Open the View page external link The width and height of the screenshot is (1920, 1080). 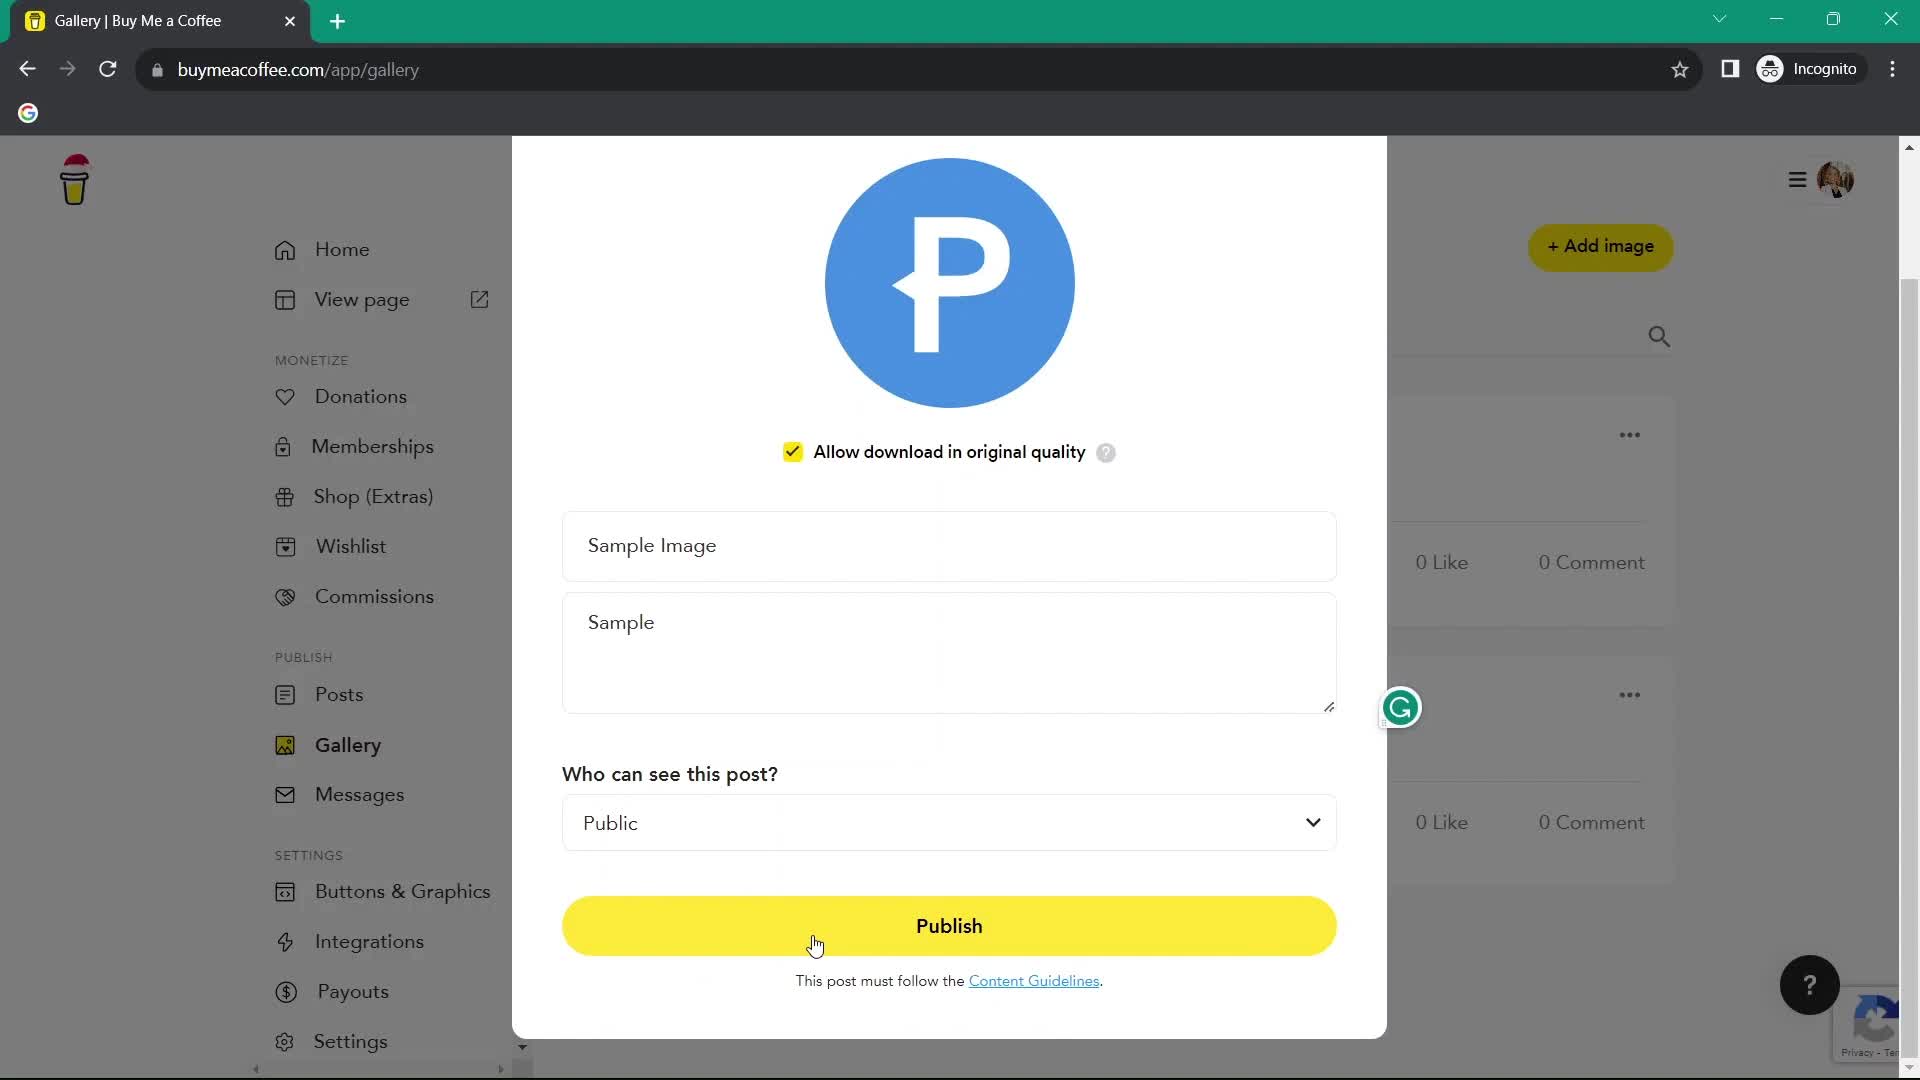(x=480, y=298)
